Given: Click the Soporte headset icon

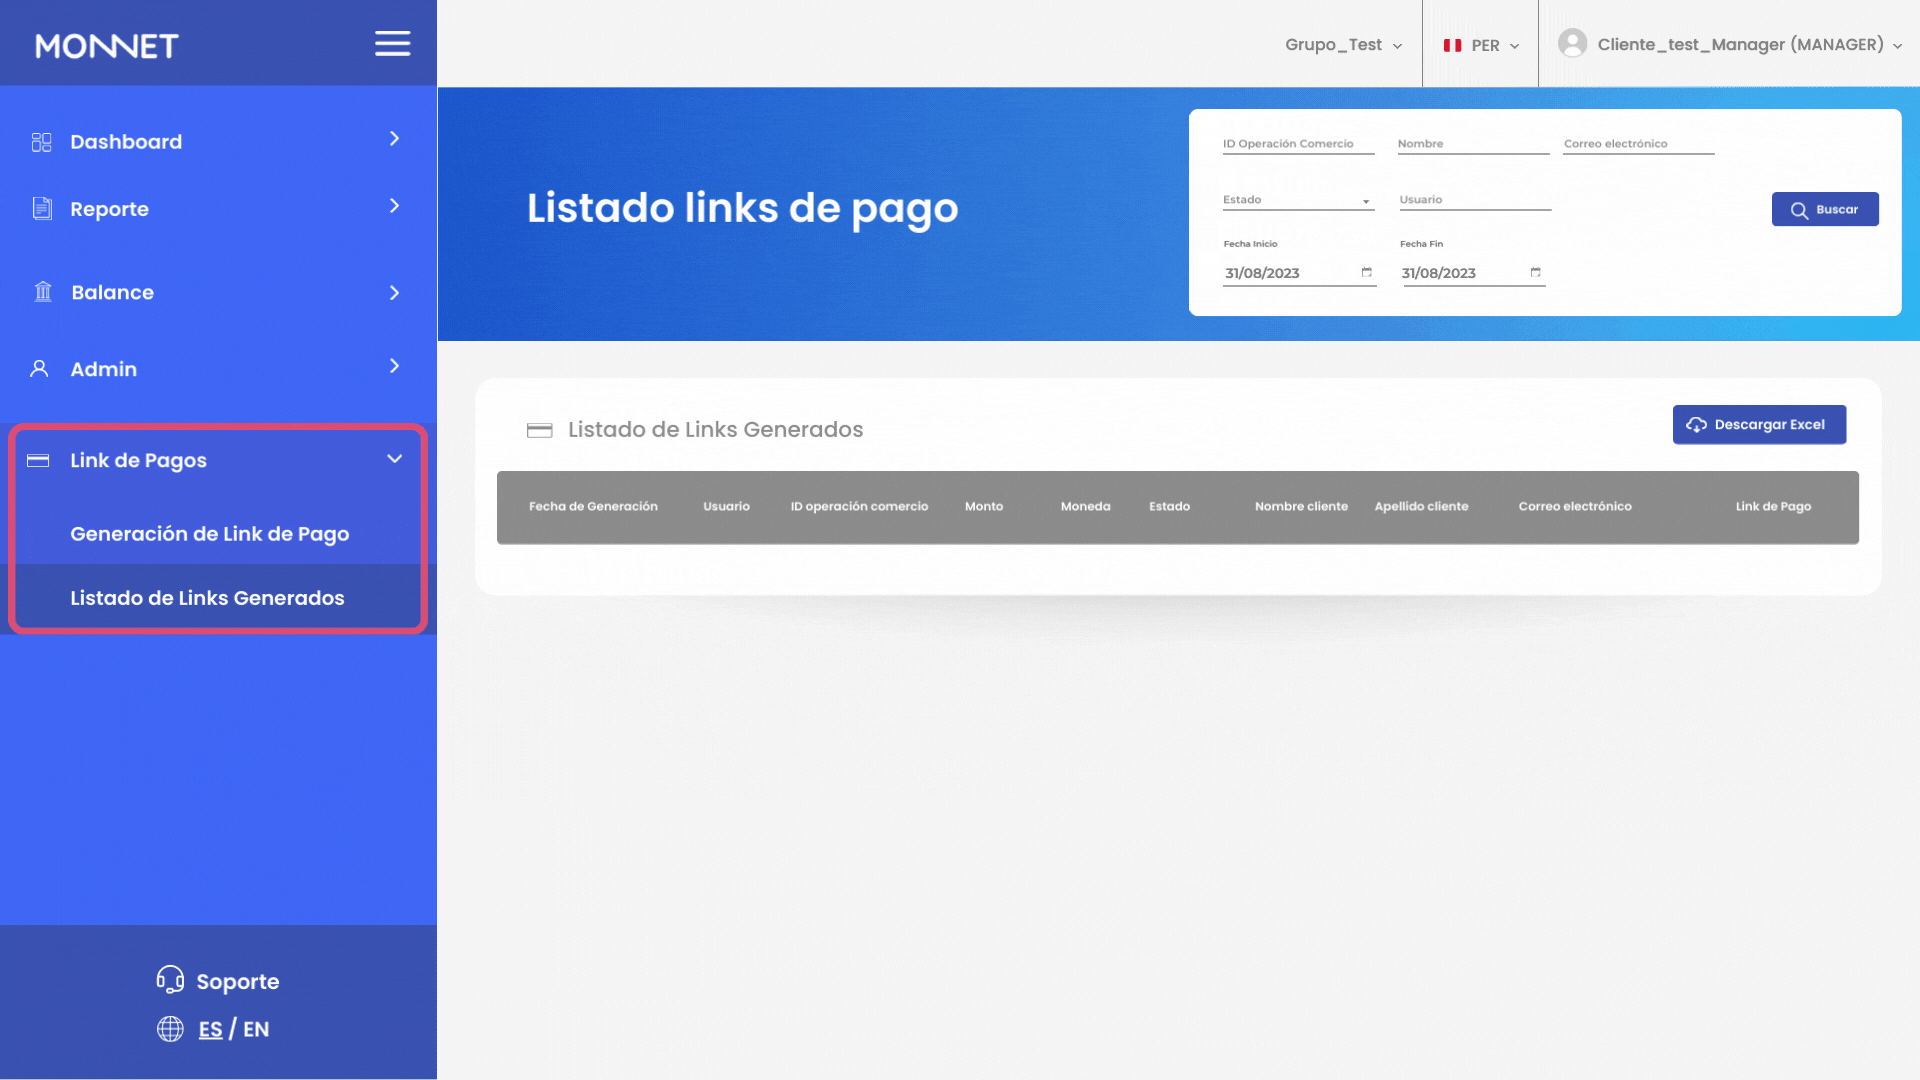Looking at the screenshot, I should 170,980.
